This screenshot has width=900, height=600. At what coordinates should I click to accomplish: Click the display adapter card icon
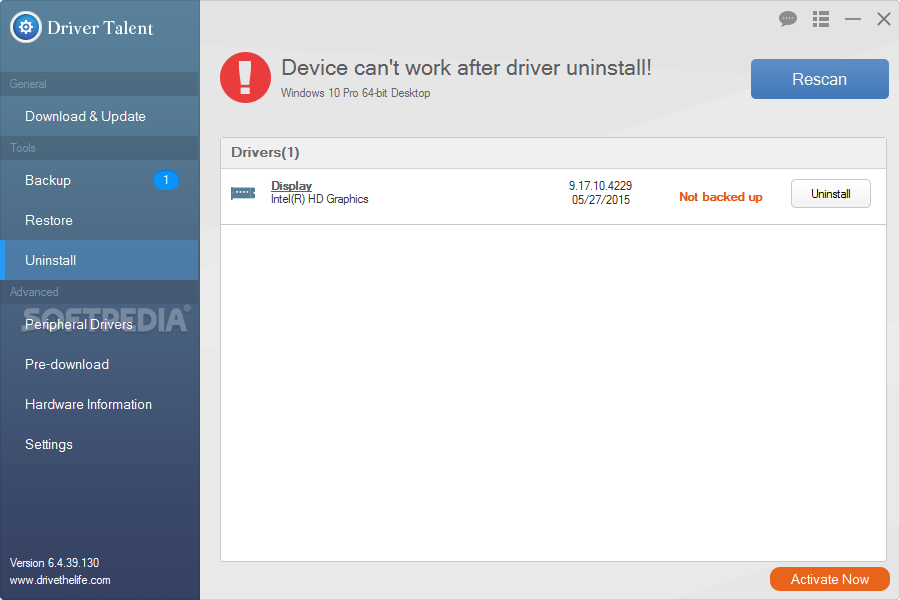pyautogui.click(x=243, y=193)
